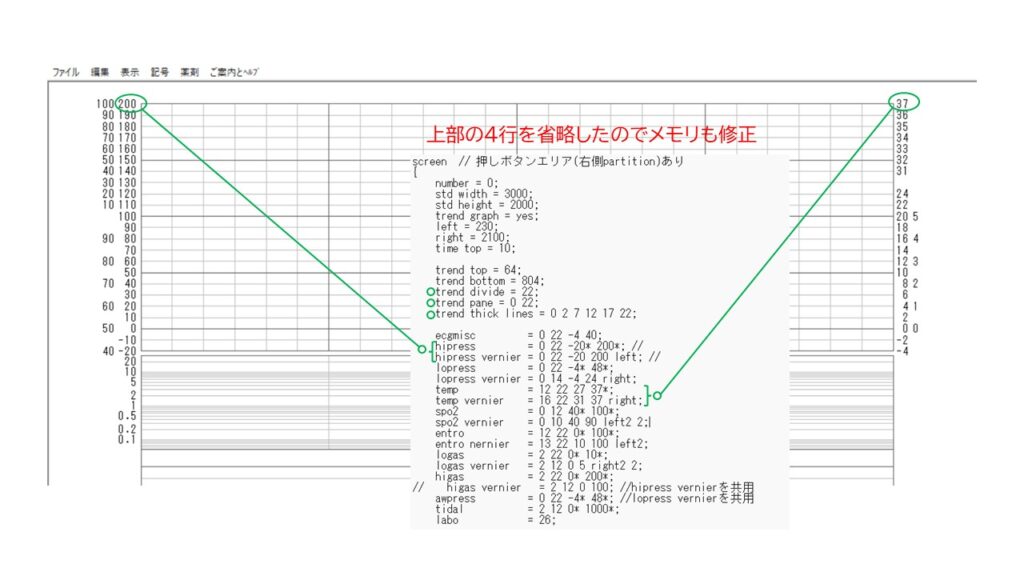The width and height of the screenshot is (1024, 576).
Task: Open the 記号 menu
Action: 160,73
